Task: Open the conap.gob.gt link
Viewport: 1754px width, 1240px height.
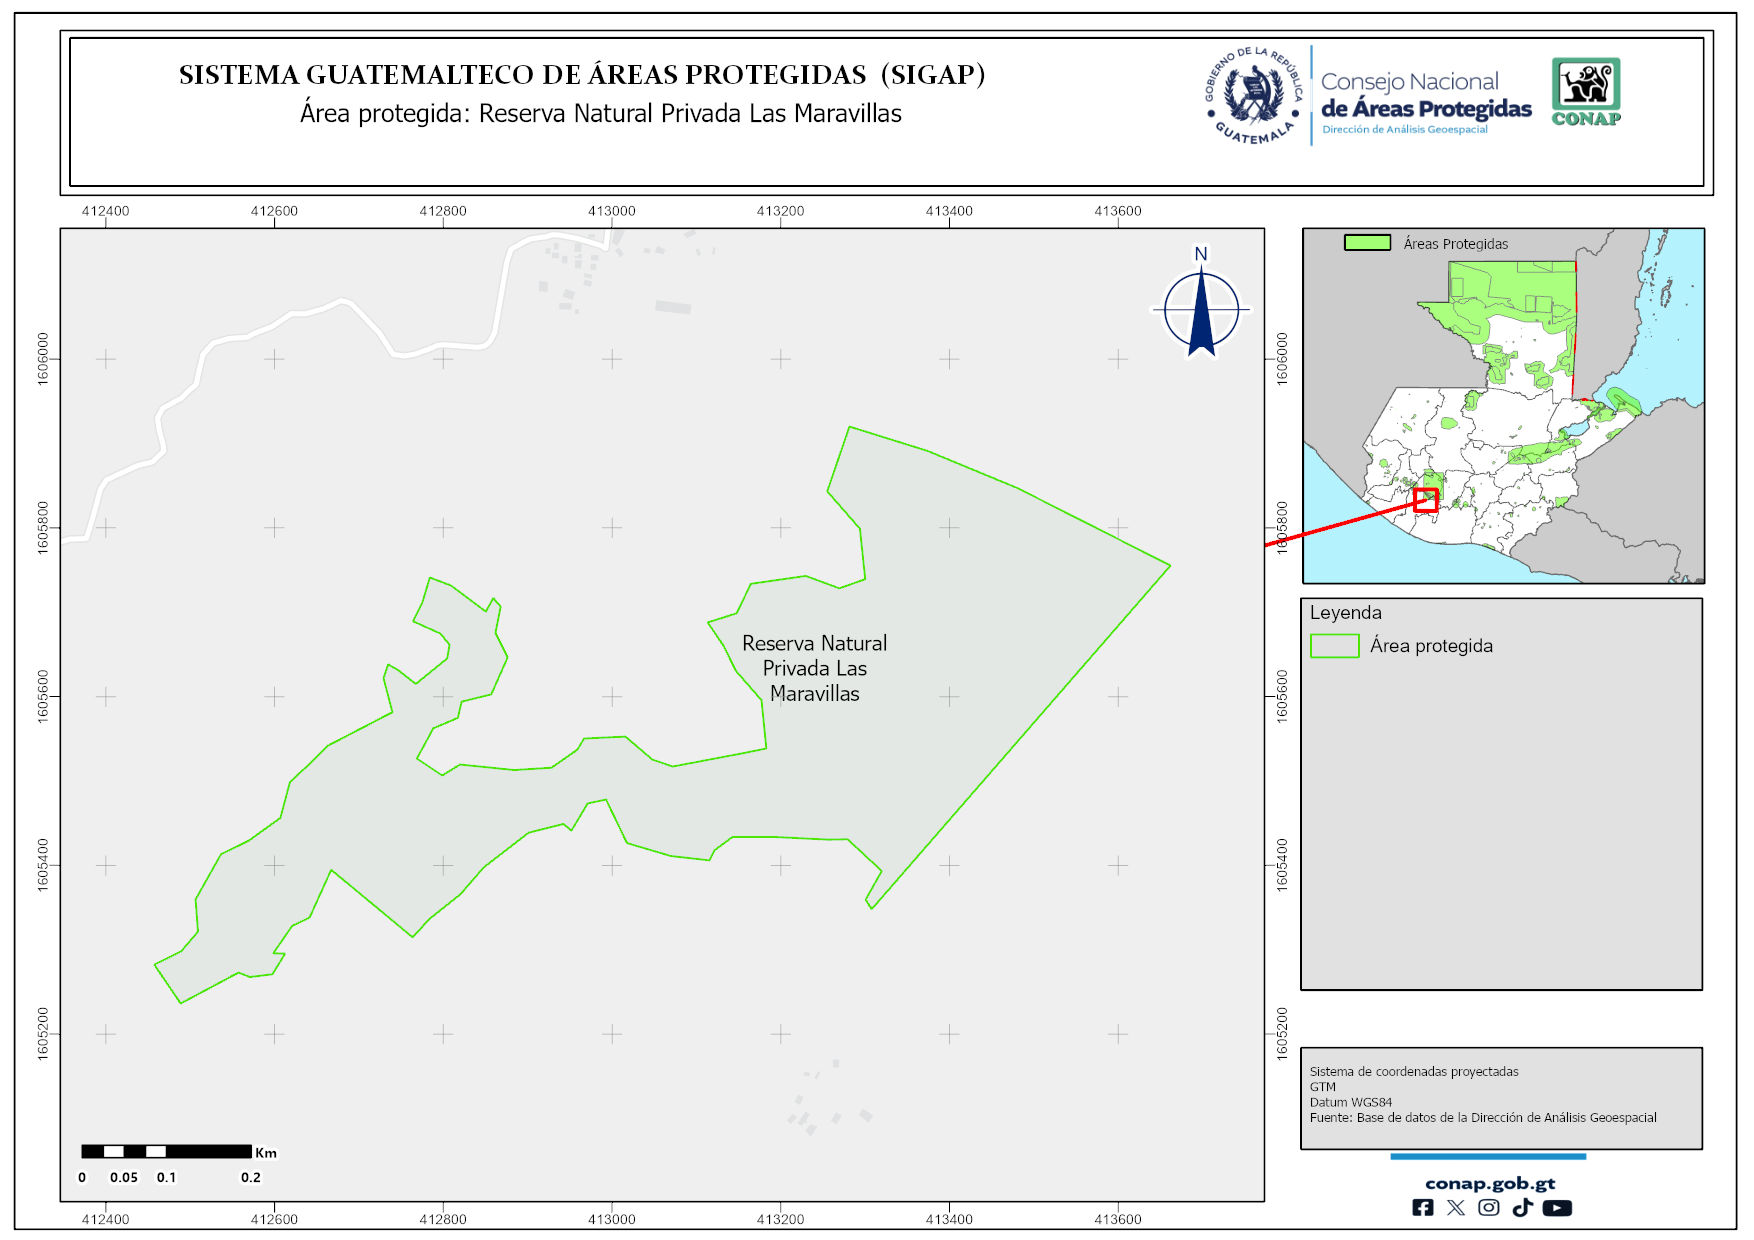Action: tap(1489, 1183)
